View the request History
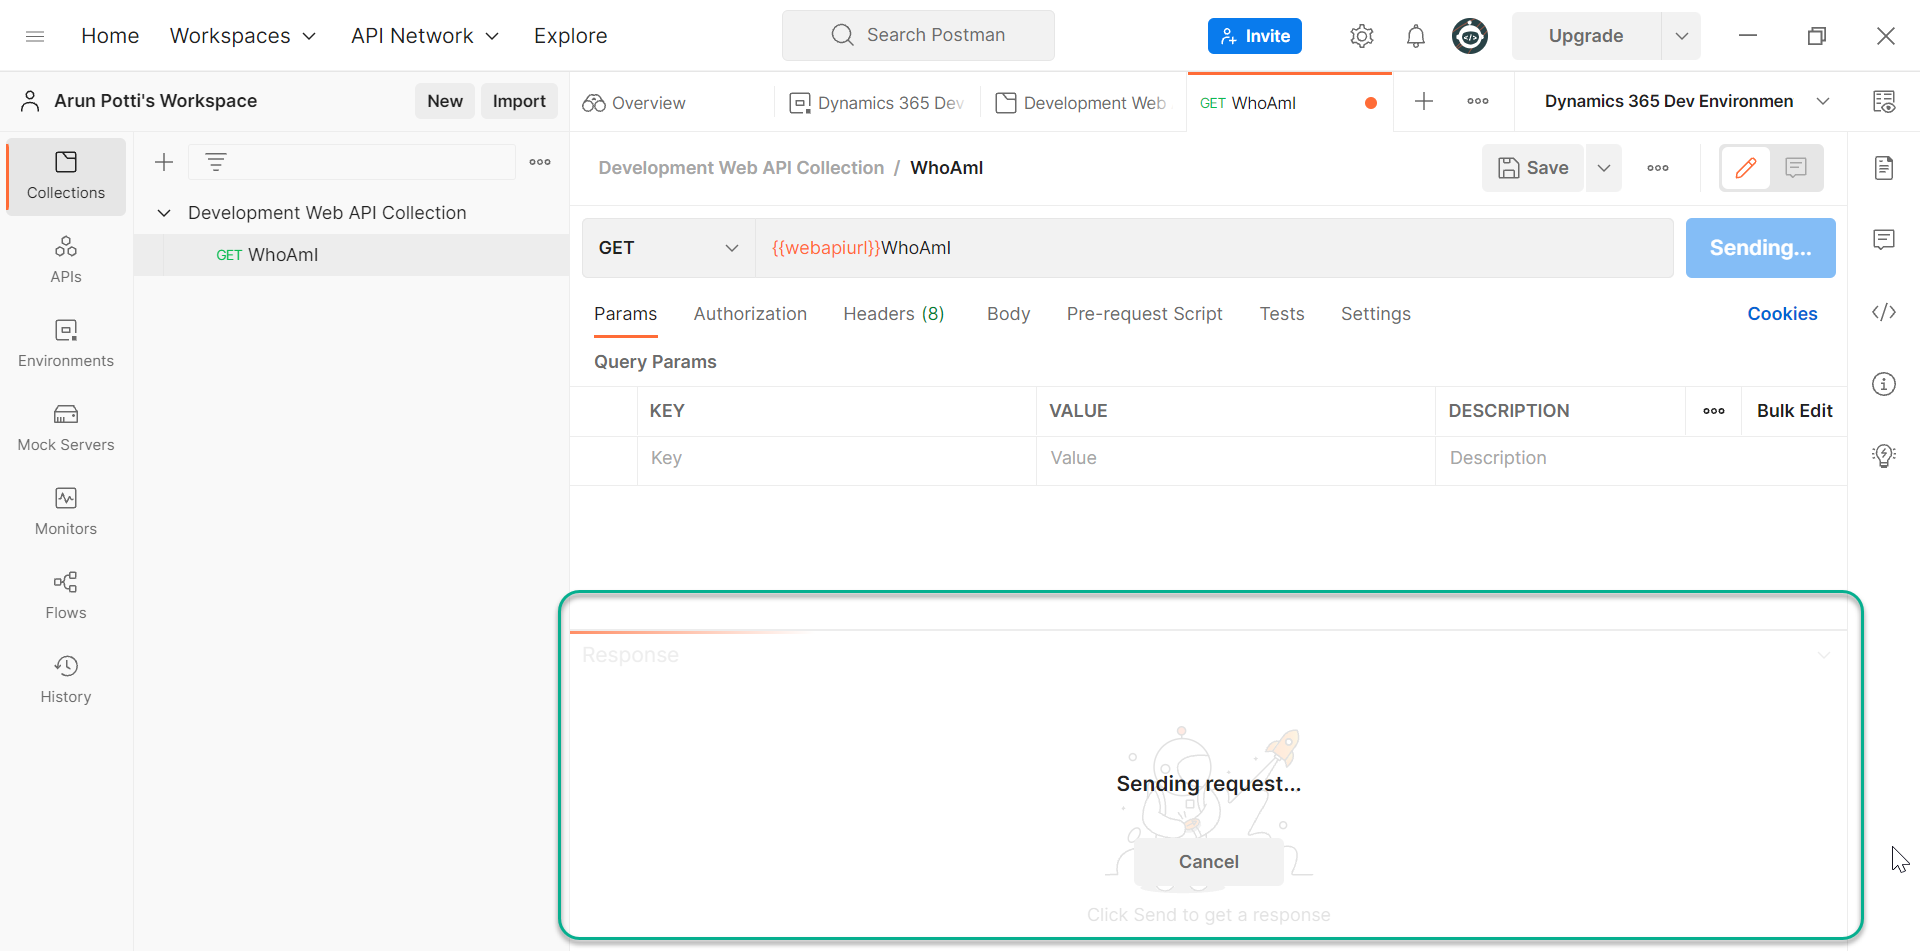Screen dimensions: 1920x951 click(65, 678)
